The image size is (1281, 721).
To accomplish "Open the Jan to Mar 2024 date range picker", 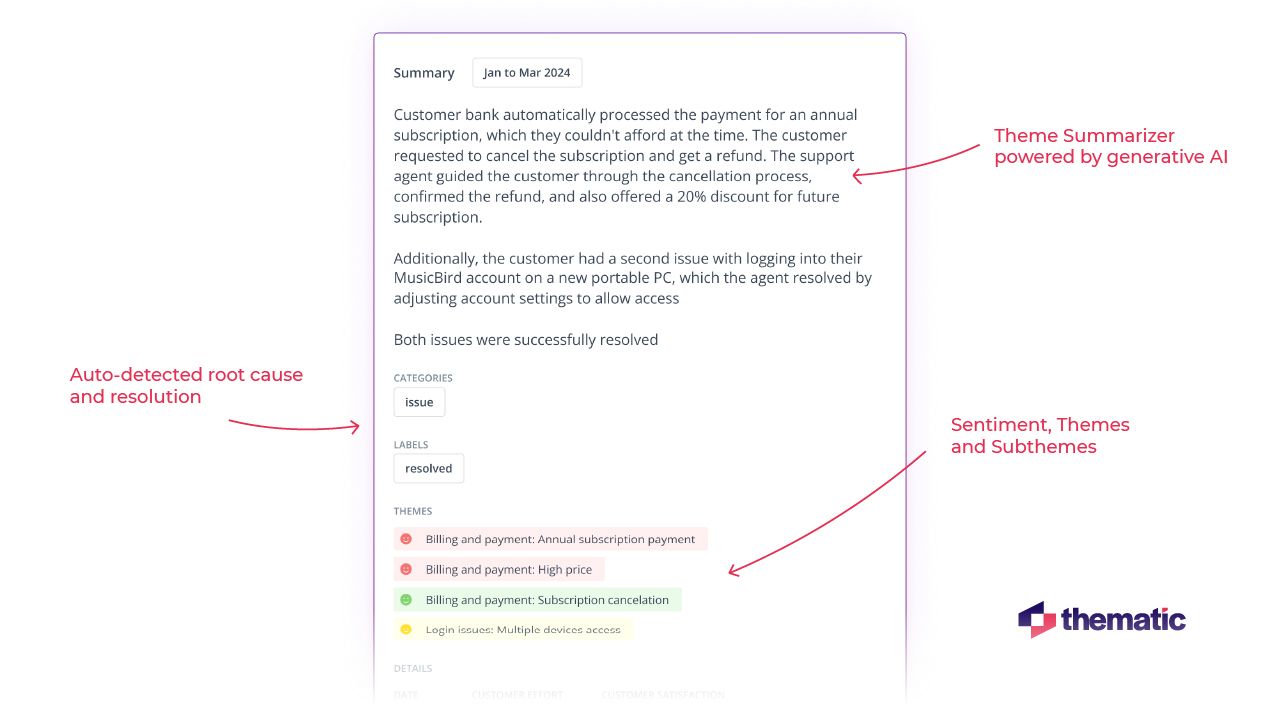I will coord(527,72).
